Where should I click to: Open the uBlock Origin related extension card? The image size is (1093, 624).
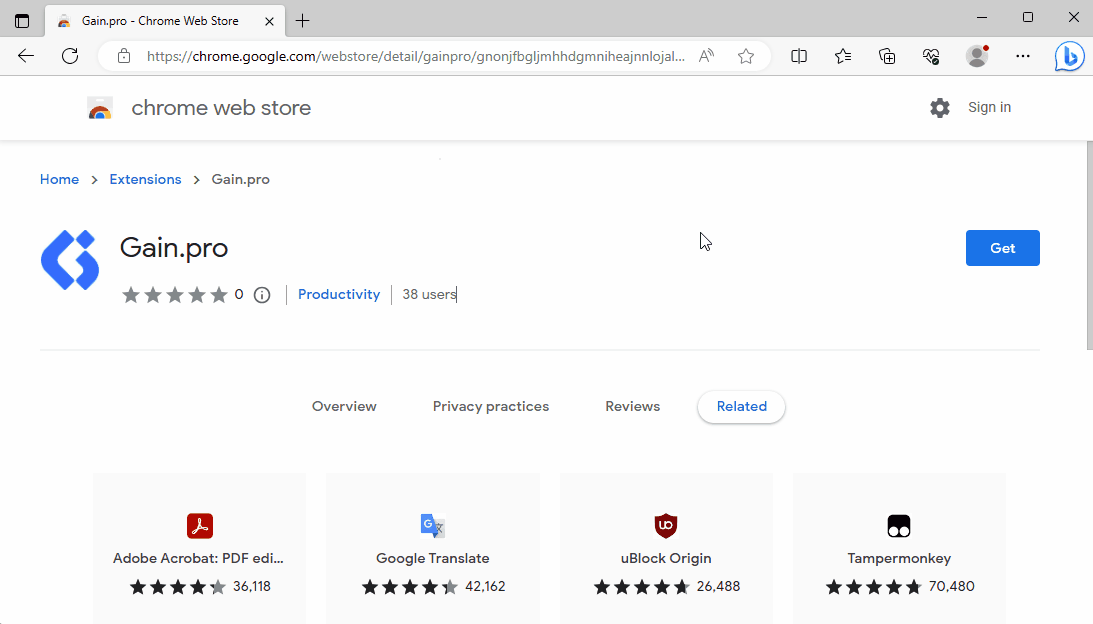pos(666,550)
